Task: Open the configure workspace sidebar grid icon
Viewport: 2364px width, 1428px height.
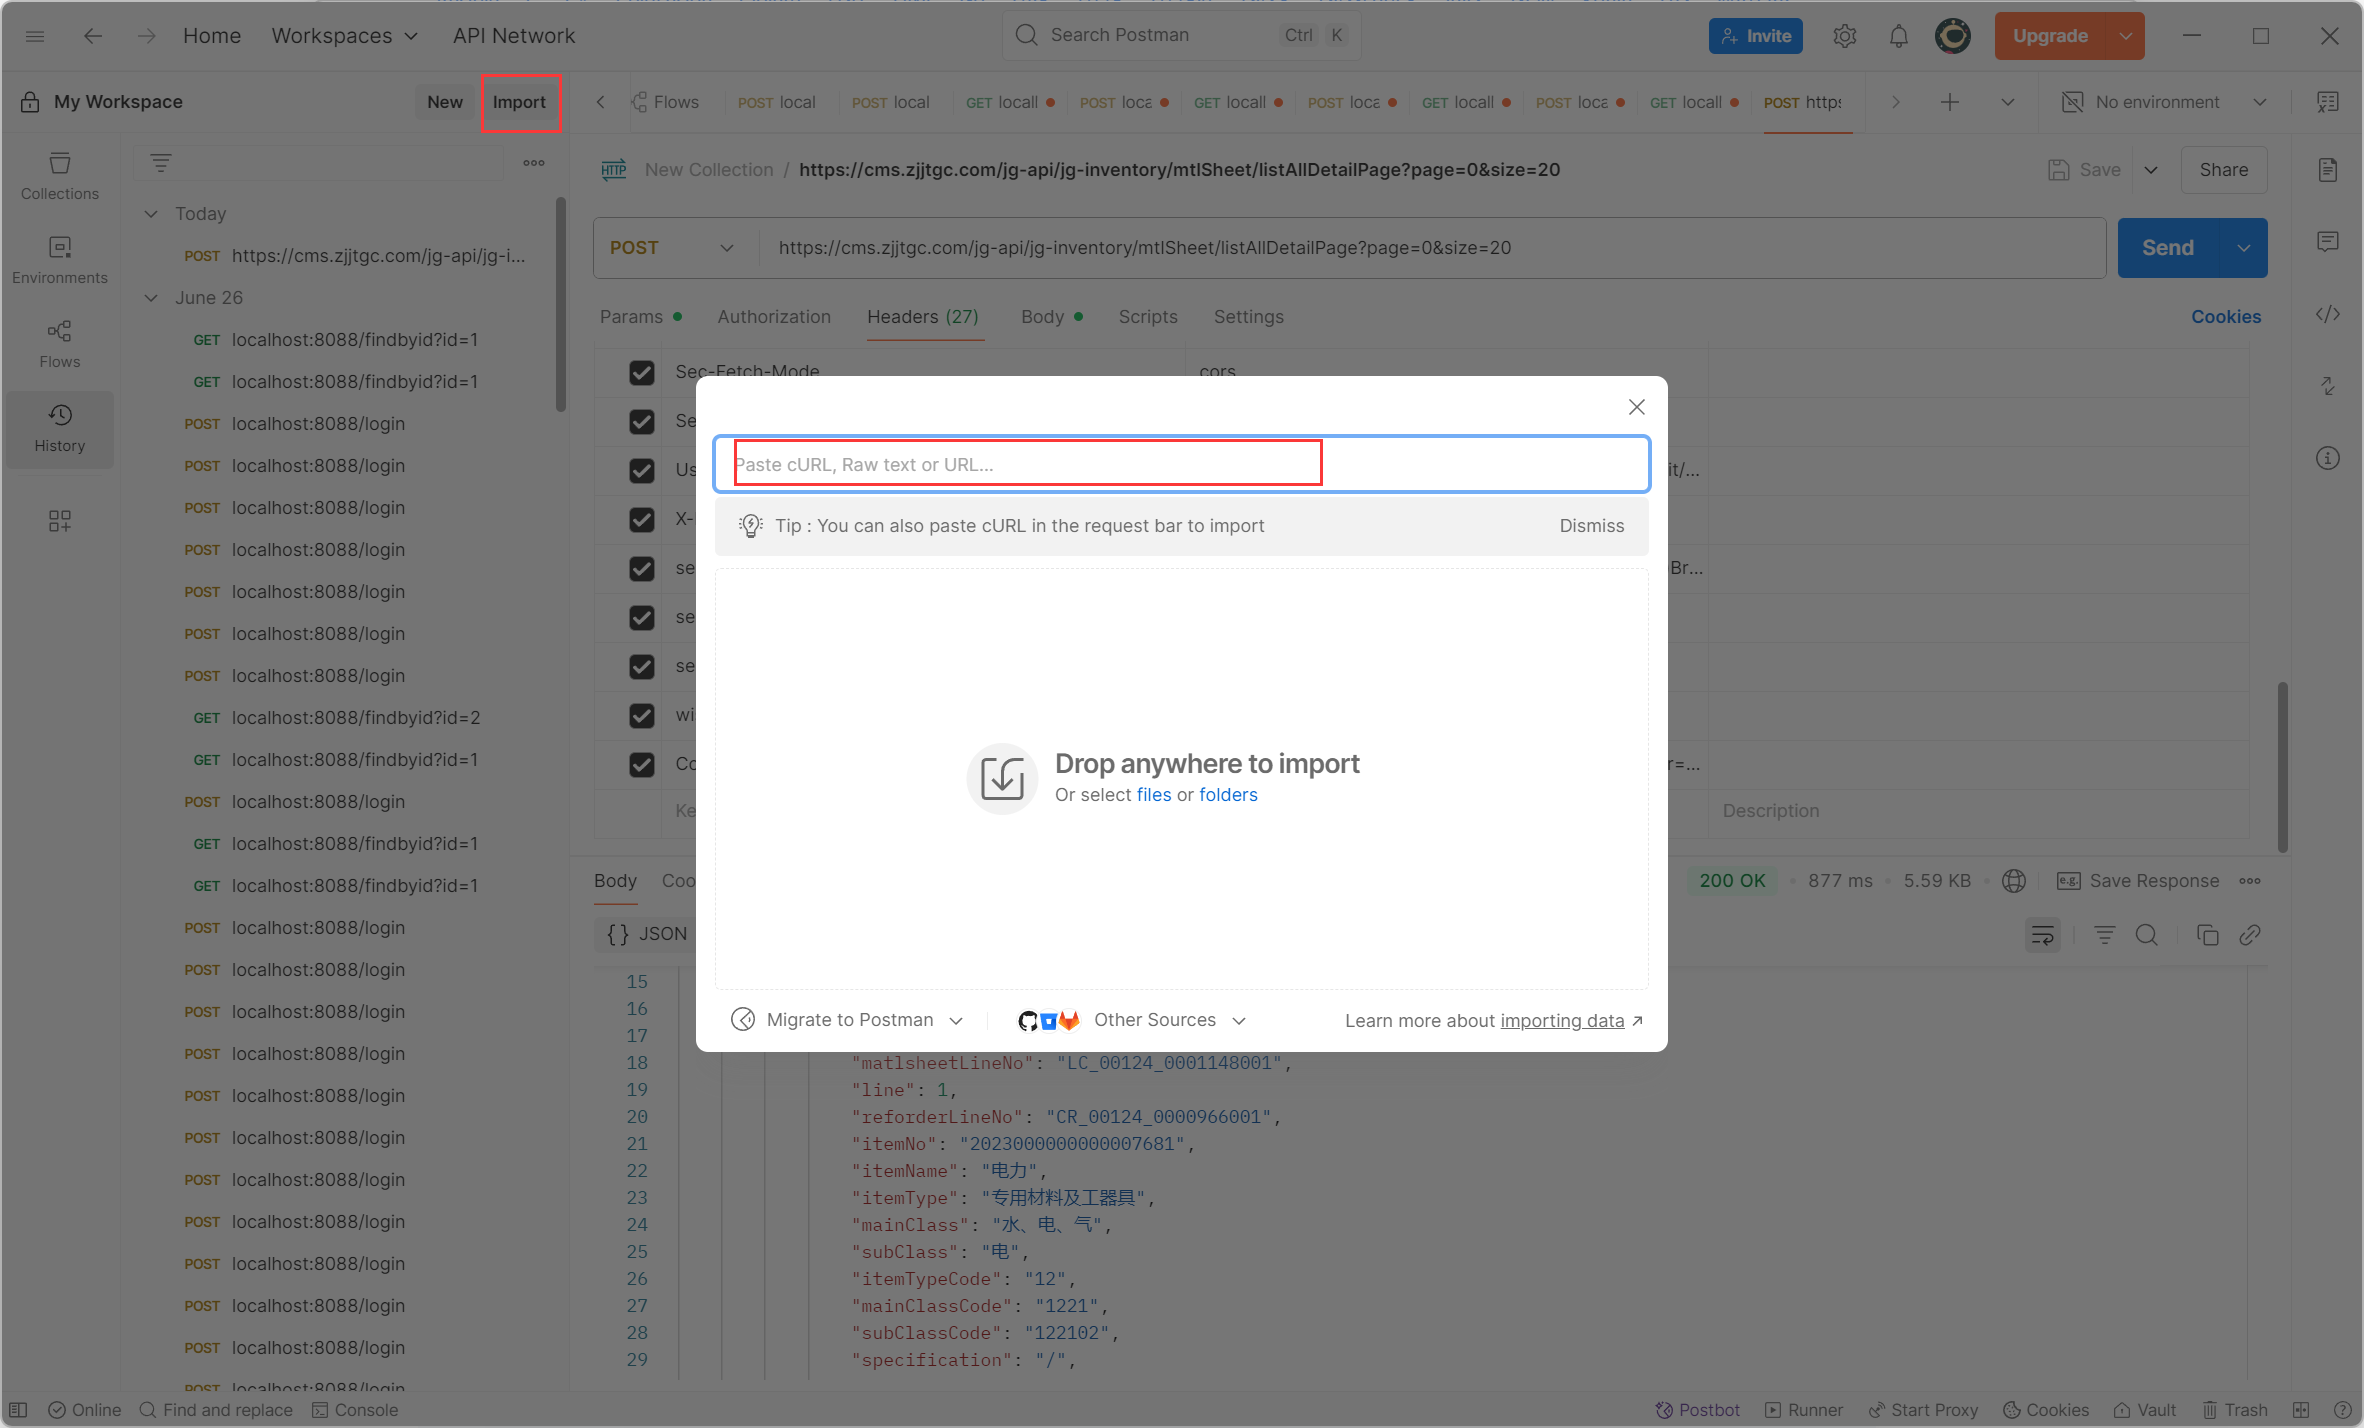Action: [60, 520]
